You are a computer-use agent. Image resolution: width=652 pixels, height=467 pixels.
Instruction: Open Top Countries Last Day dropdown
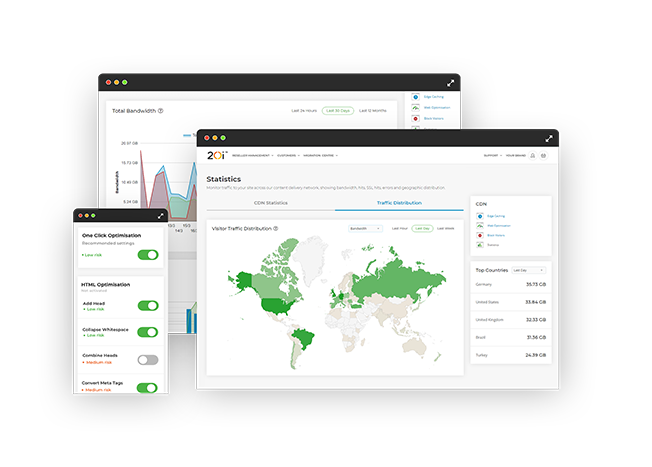point(529,270)
